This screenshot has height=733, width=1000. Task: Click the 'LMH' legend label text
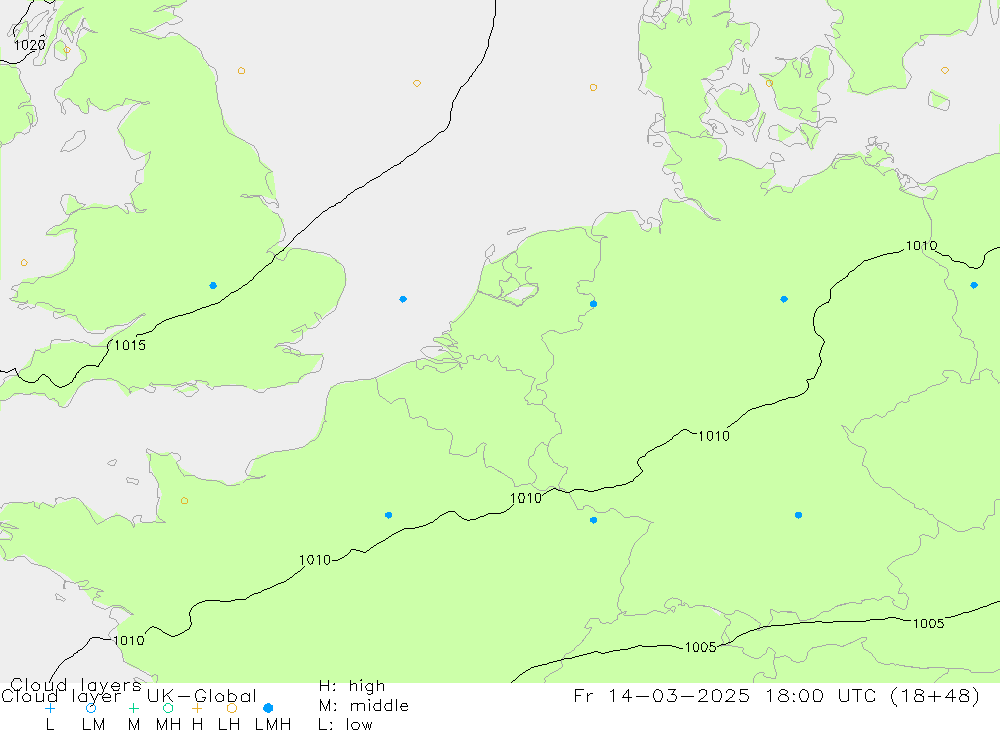coord(273,725)
